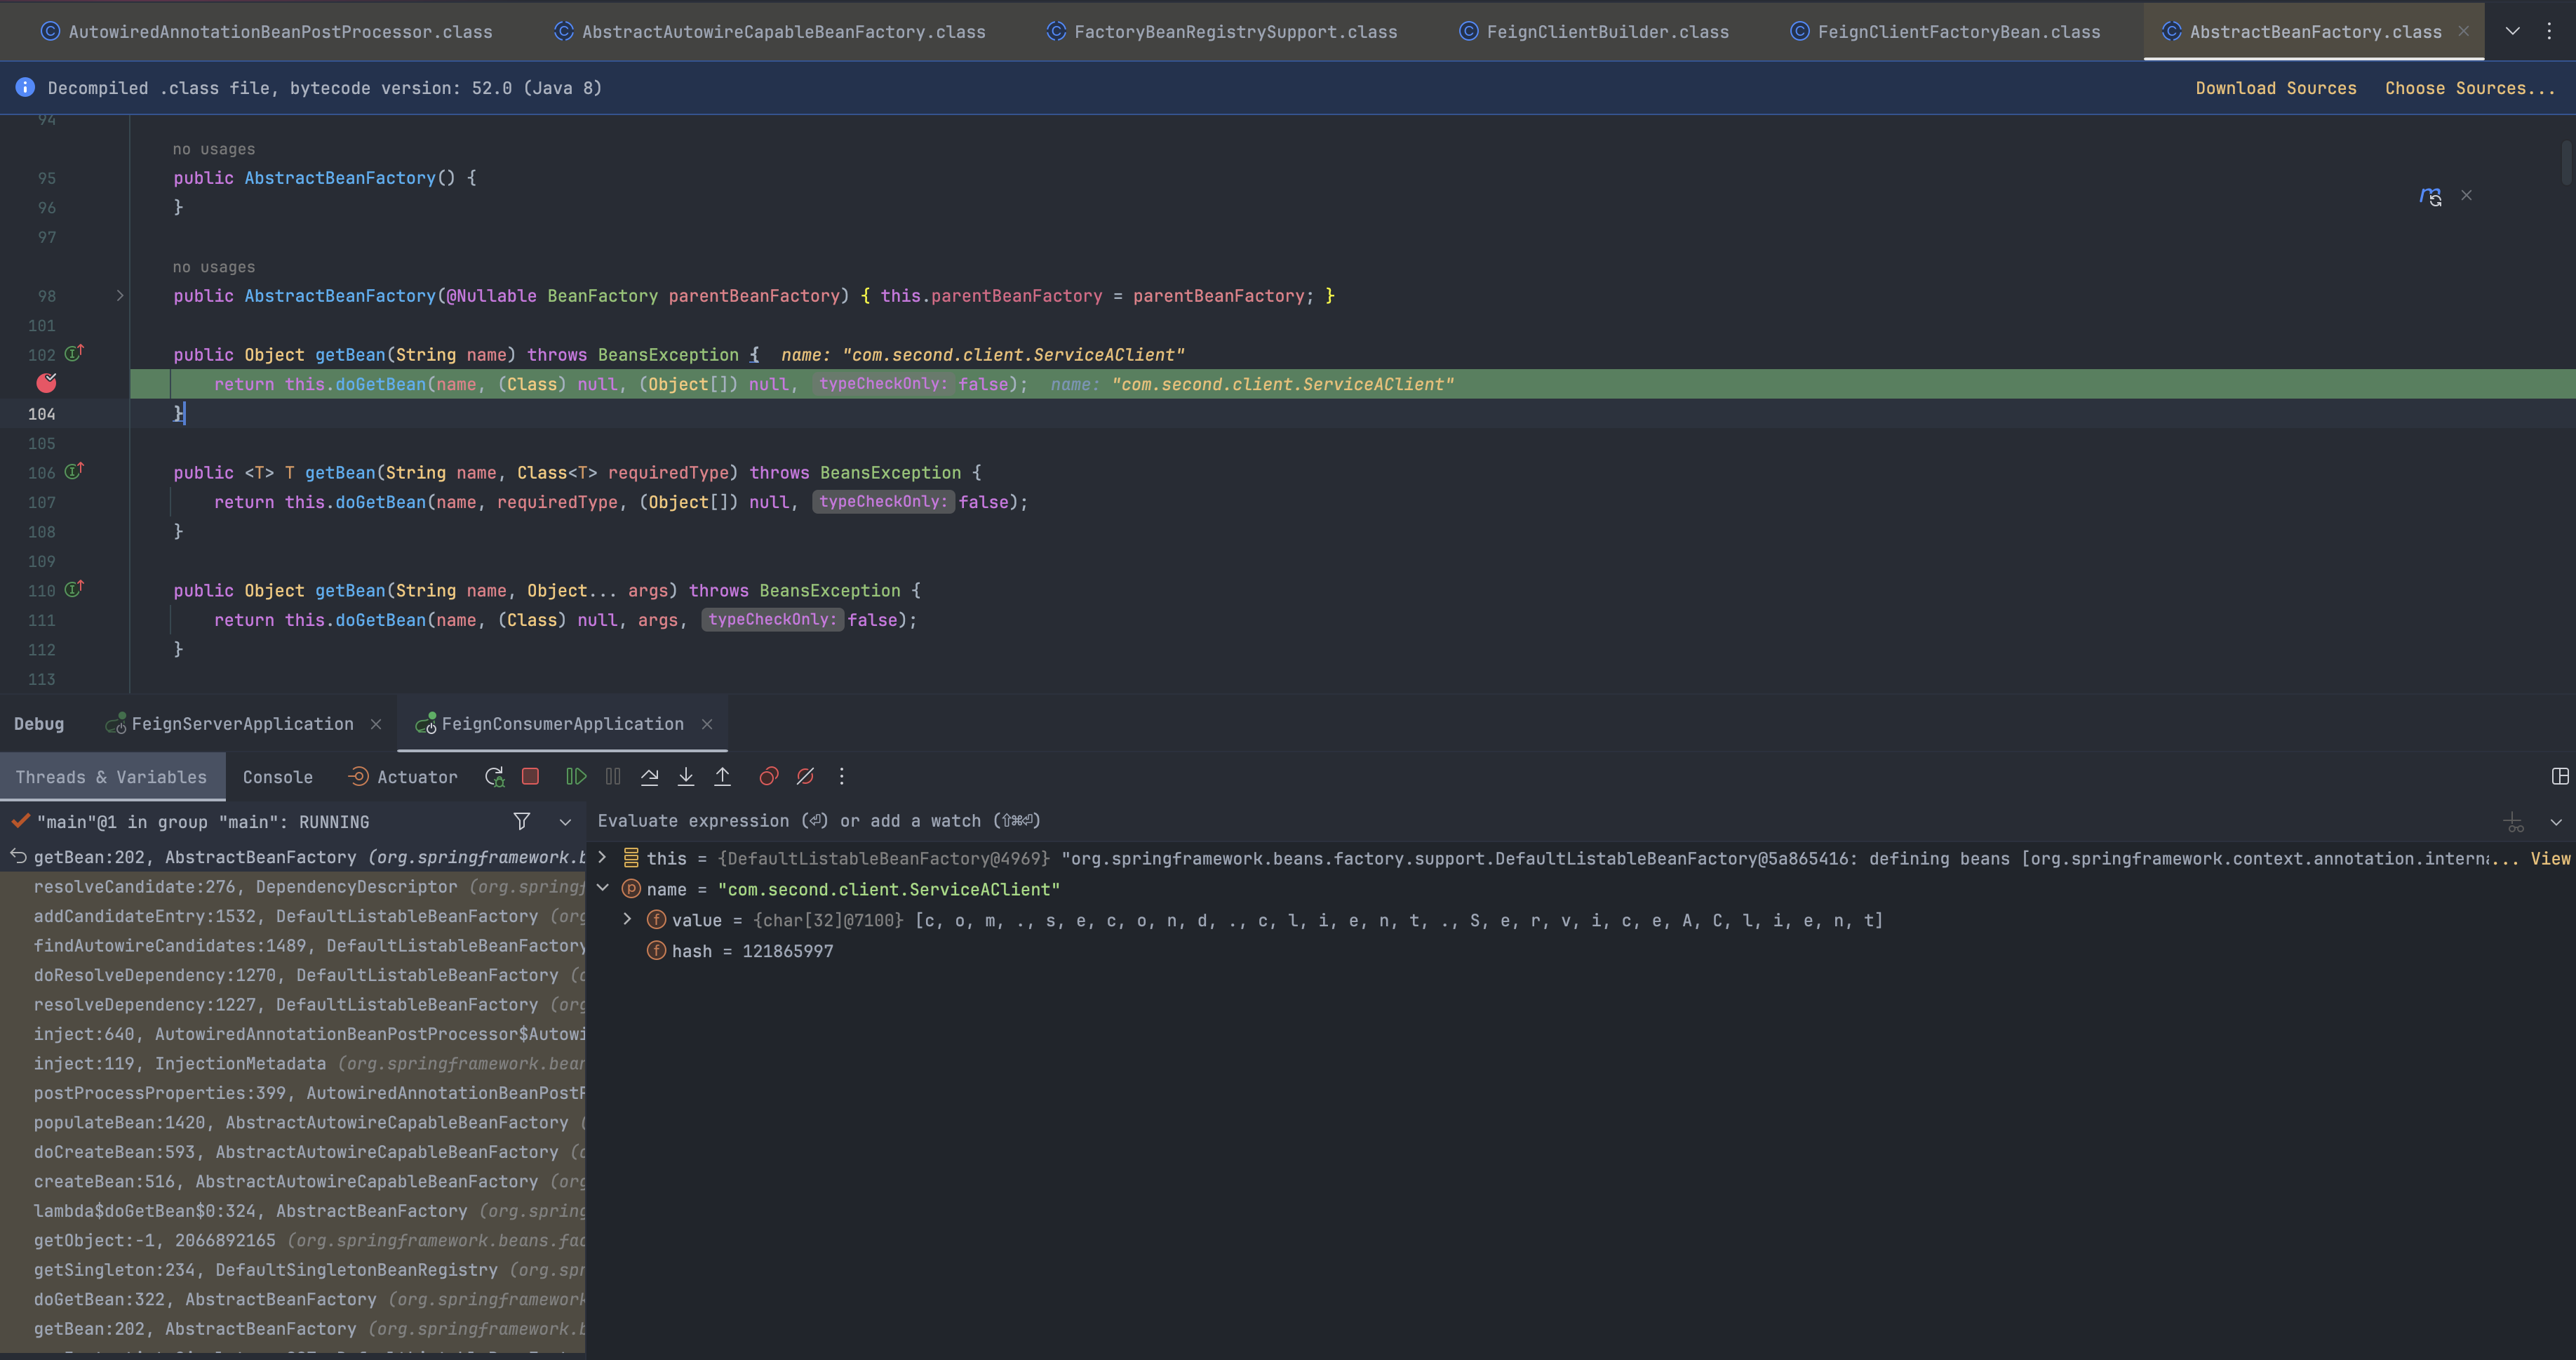2576x1360 pixels.
Task: Click the Evaluate expression input field
Action: coord(1540,821)
